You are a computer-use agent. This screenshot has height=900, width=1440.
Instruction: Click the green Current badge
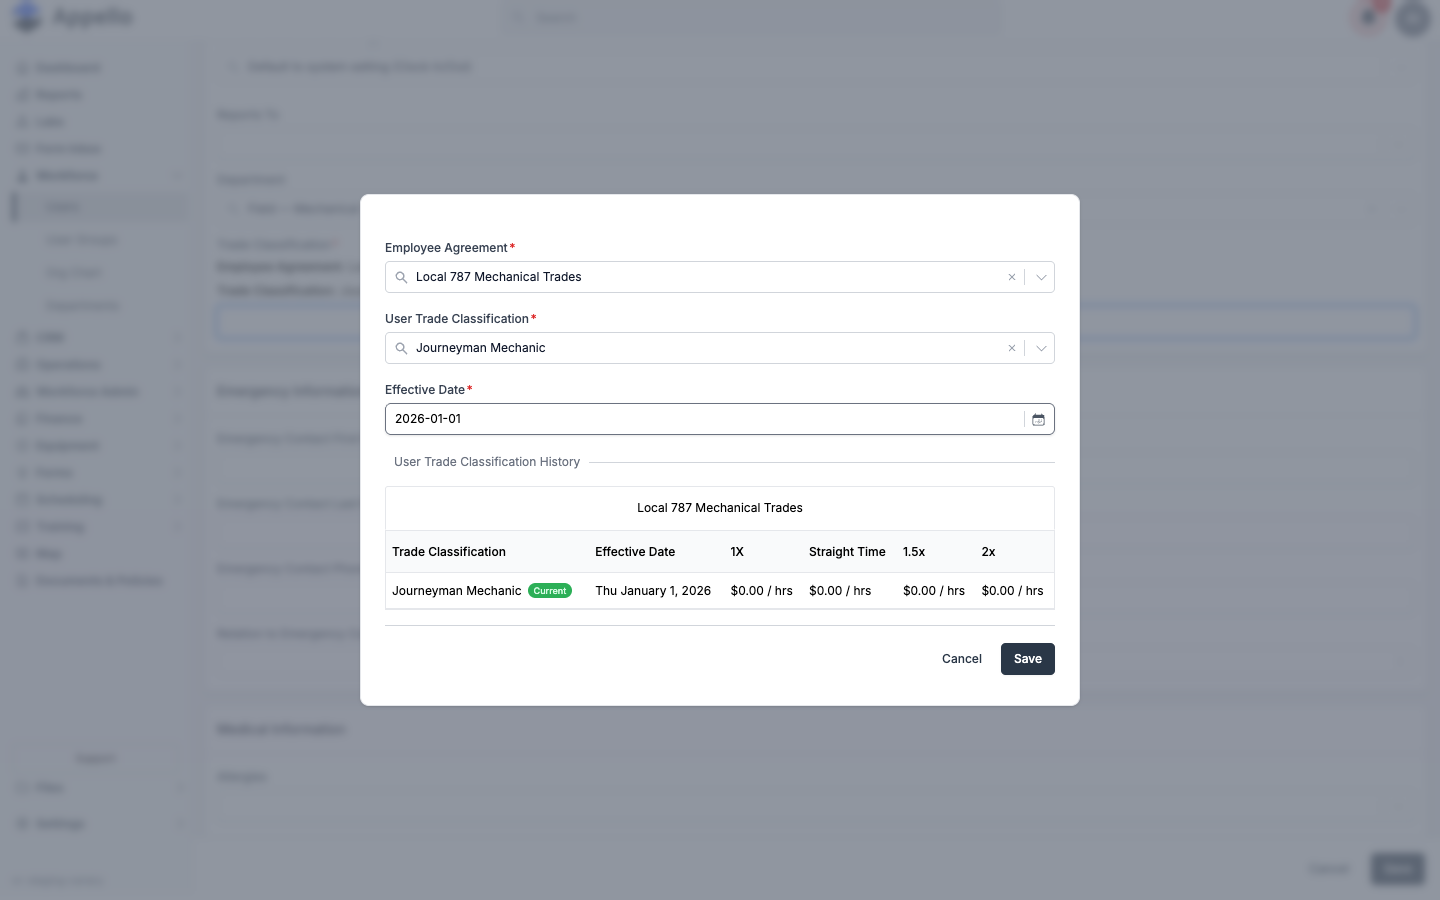(550, 591)
